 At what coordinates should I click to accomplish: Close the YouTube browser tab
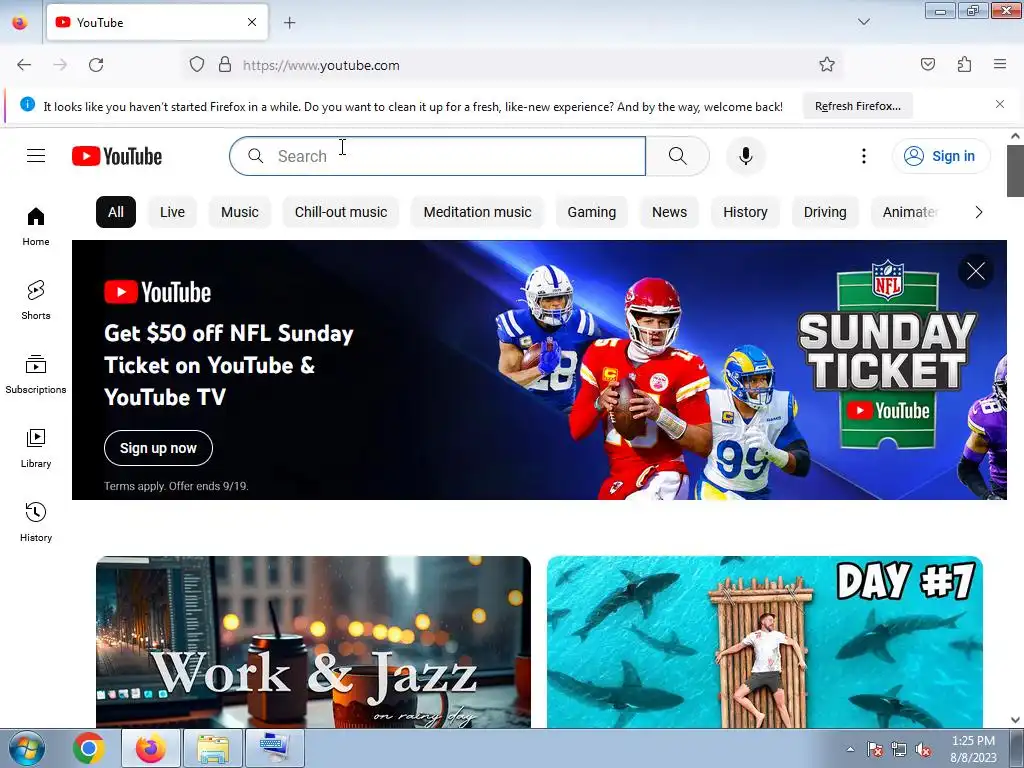(252, 22)
